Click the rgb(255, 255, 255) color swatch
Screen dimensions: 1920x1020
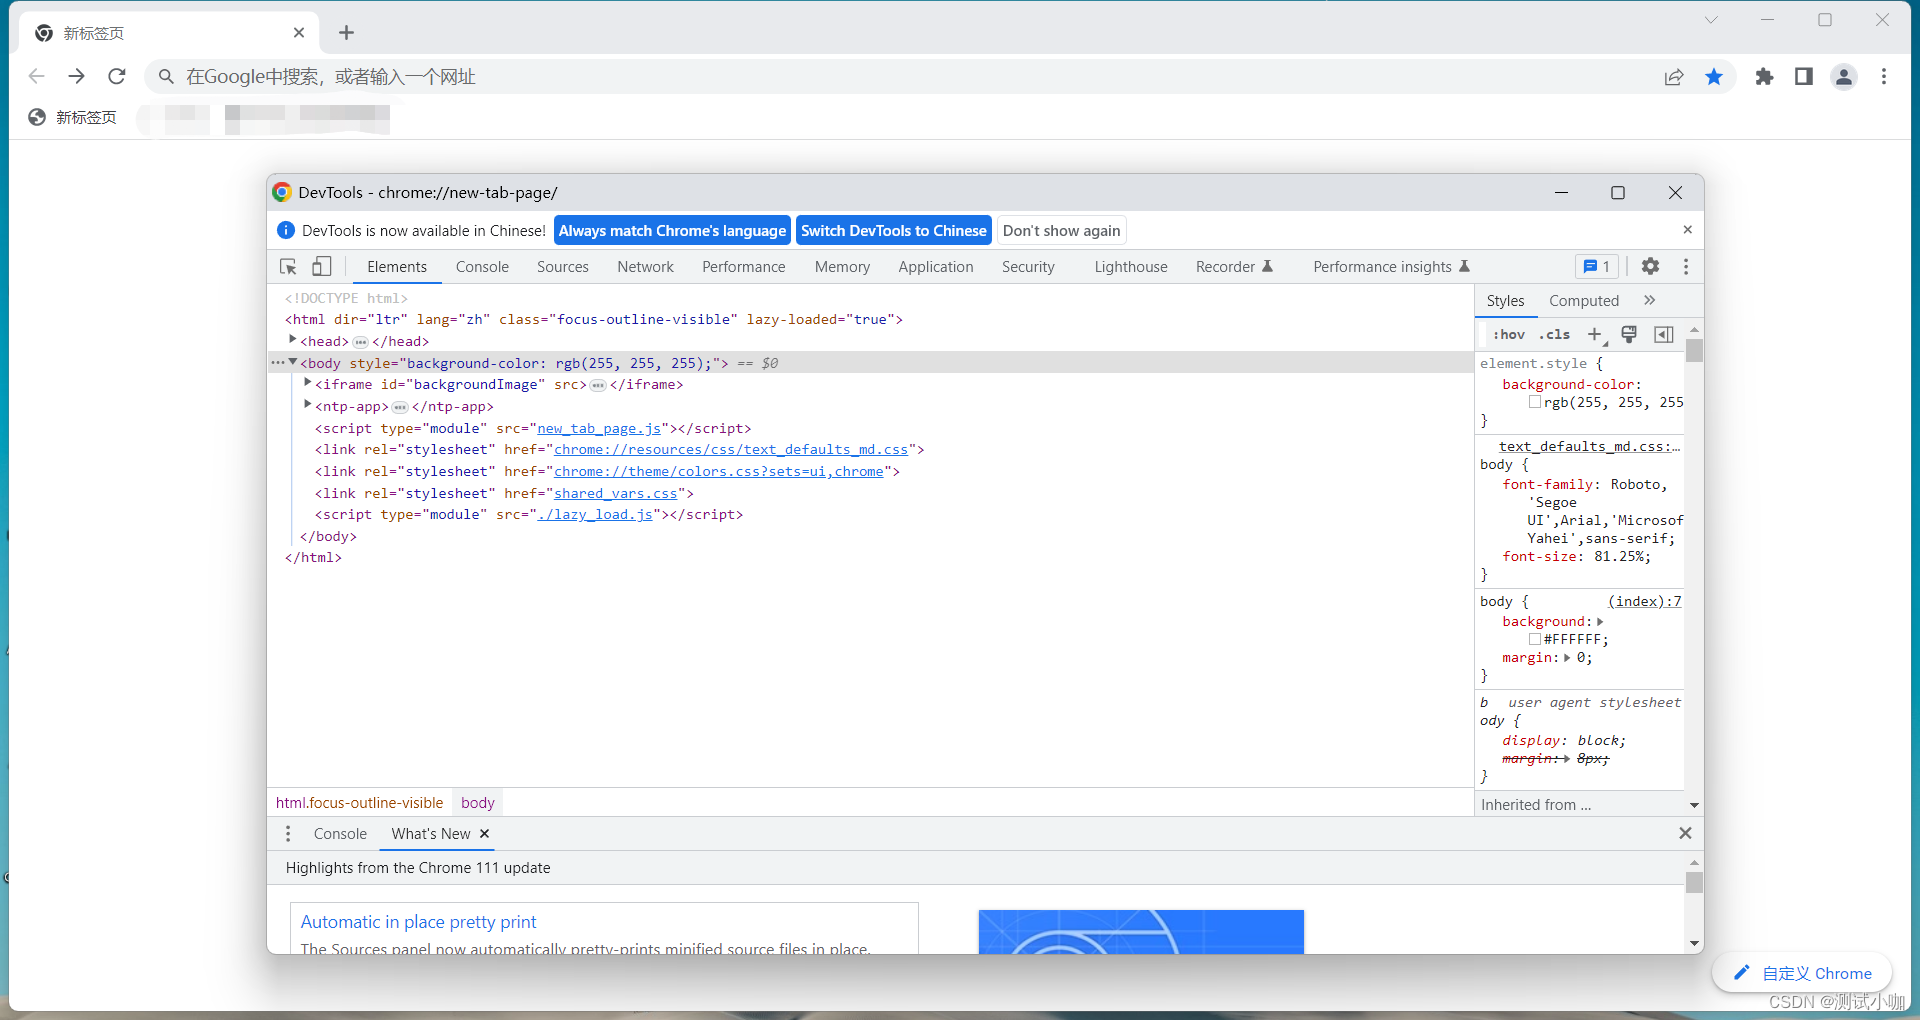(1534, 402)
